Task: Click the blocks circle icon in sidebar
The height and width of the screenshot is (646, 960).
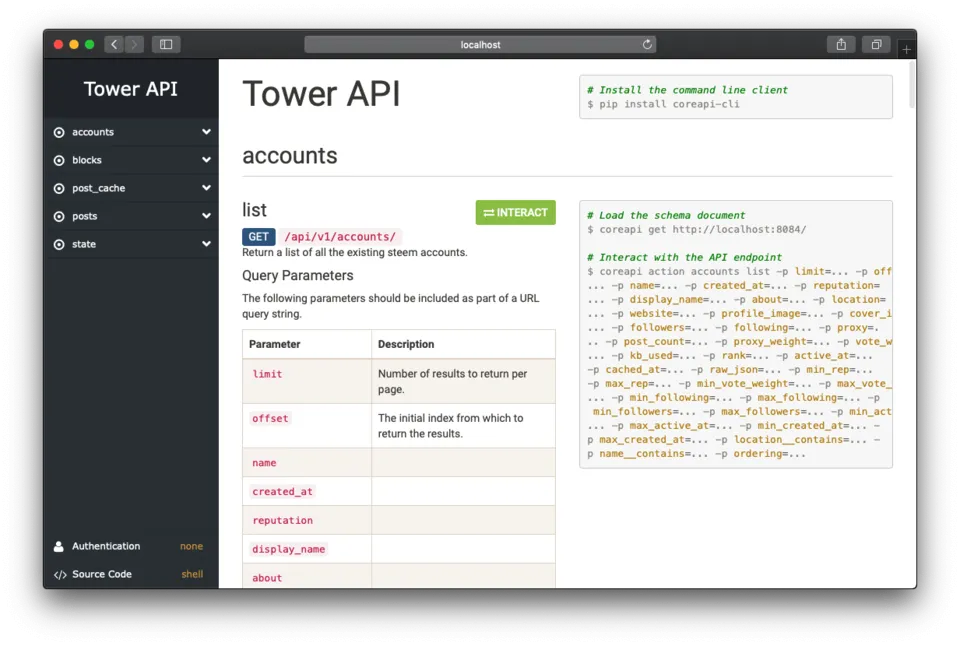Action: pos(59,160)
